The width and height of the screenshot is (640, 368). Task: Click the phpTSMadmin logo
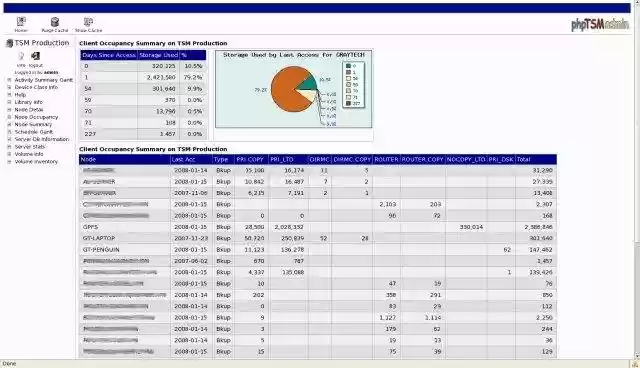(600, 24)
